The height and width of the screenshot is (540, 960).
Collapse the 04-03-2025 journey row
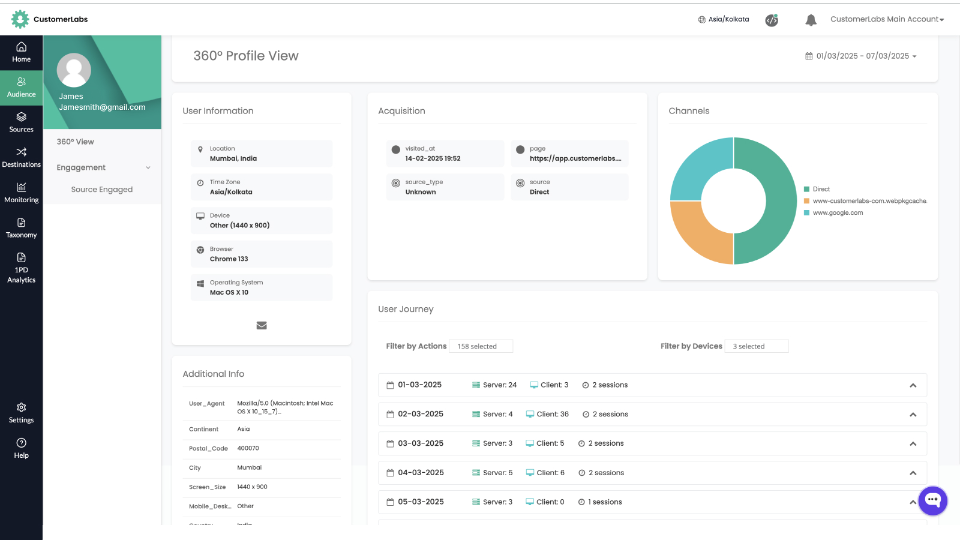point(913,473)
